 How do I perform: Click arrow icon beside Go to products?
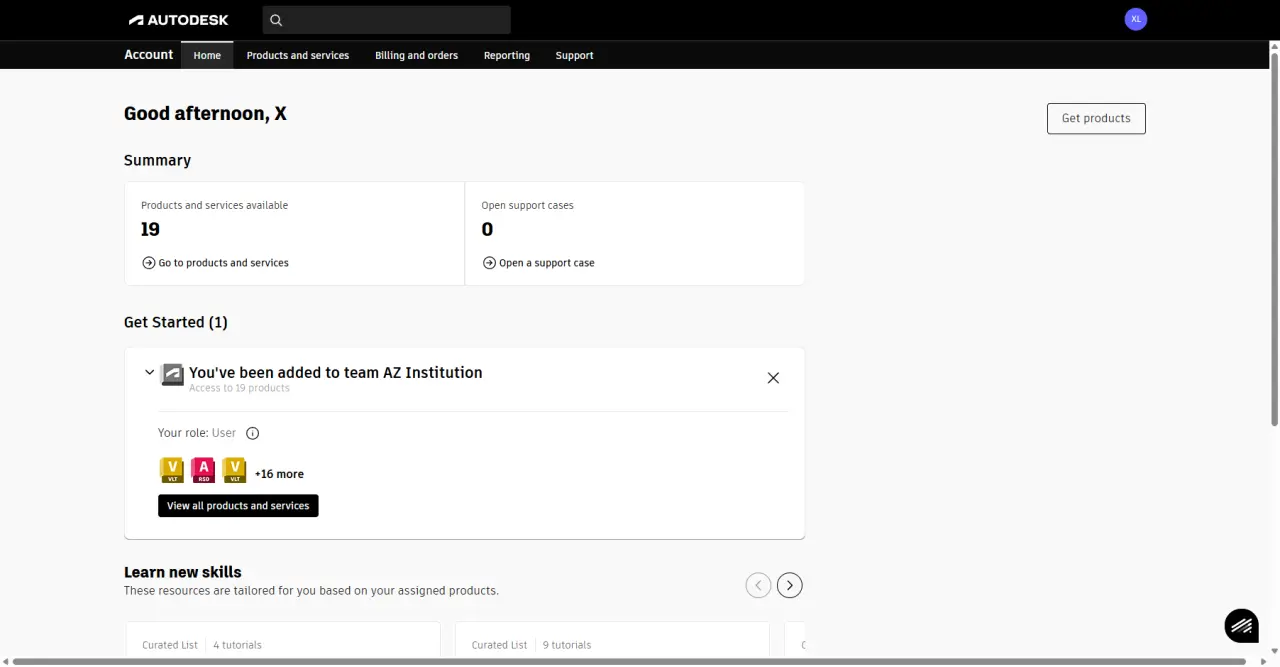point(149,263)
